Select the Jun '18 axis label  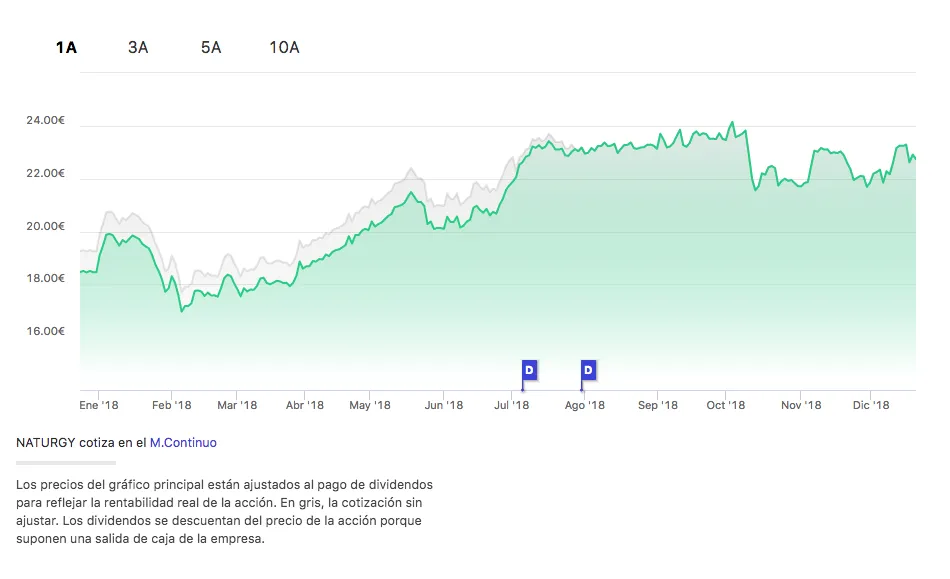tap(443, 405)
